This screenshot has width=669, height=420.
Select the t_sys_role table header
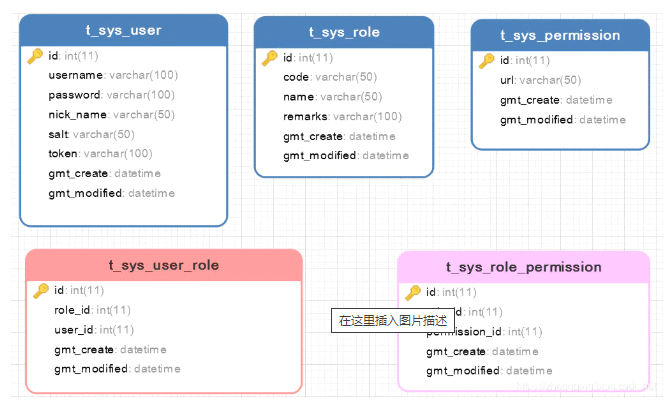[x=344, y=32]
